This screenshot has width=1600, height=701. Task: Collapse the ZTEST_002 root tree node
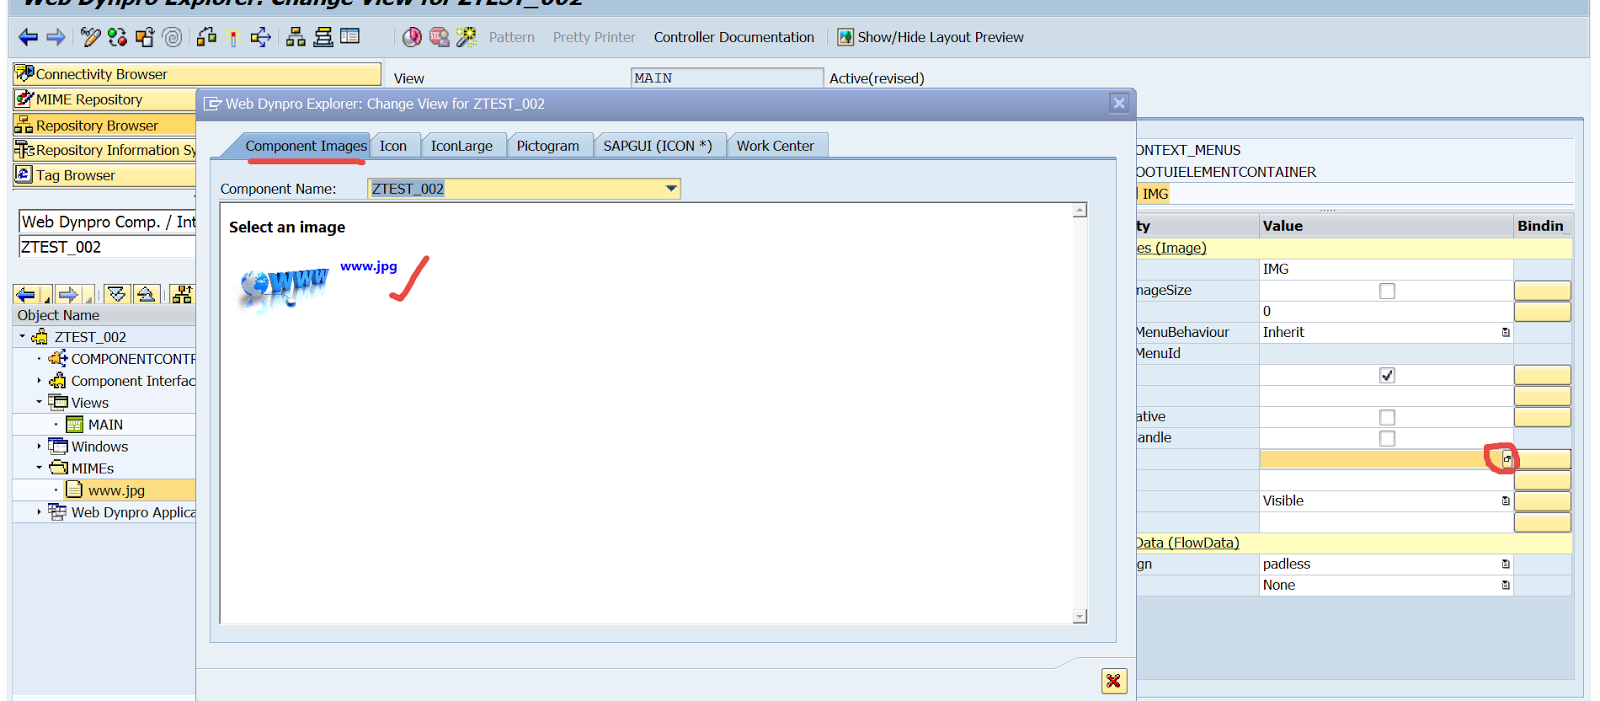point(22,337)
